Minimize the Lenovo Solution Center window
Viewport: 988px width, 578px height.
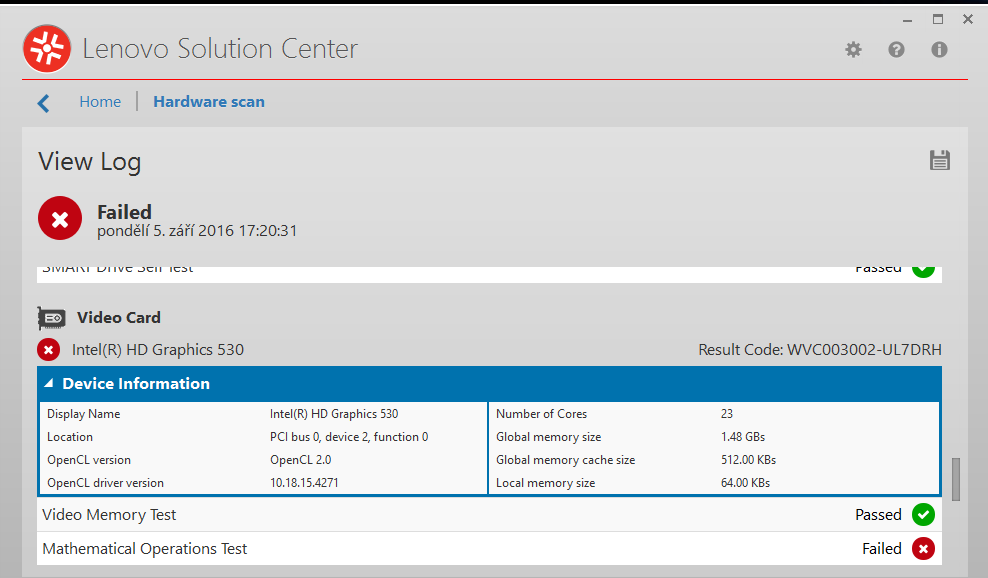pos(907,20)
